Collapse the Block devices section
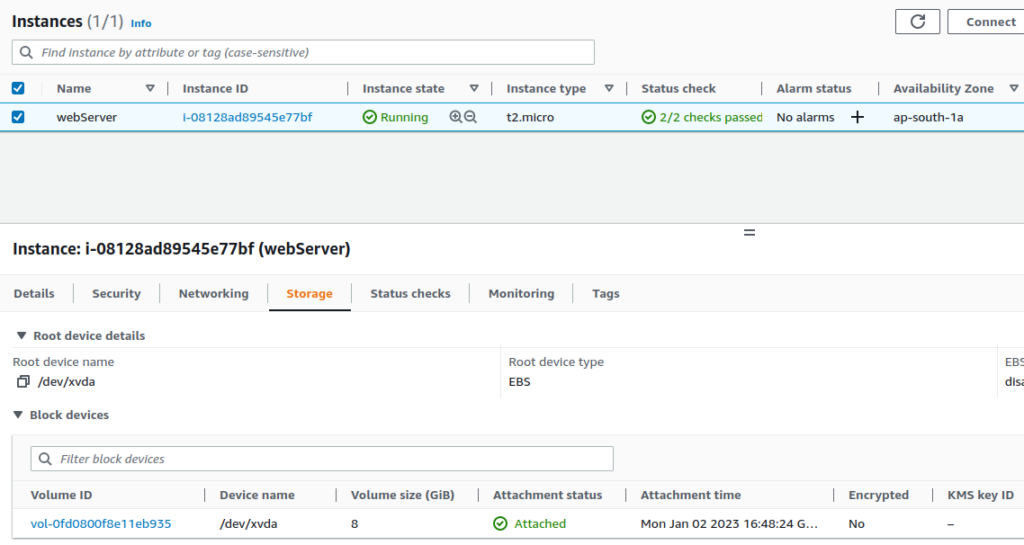1024x545 pixels. pyautogui.click(x=18, y=415)
